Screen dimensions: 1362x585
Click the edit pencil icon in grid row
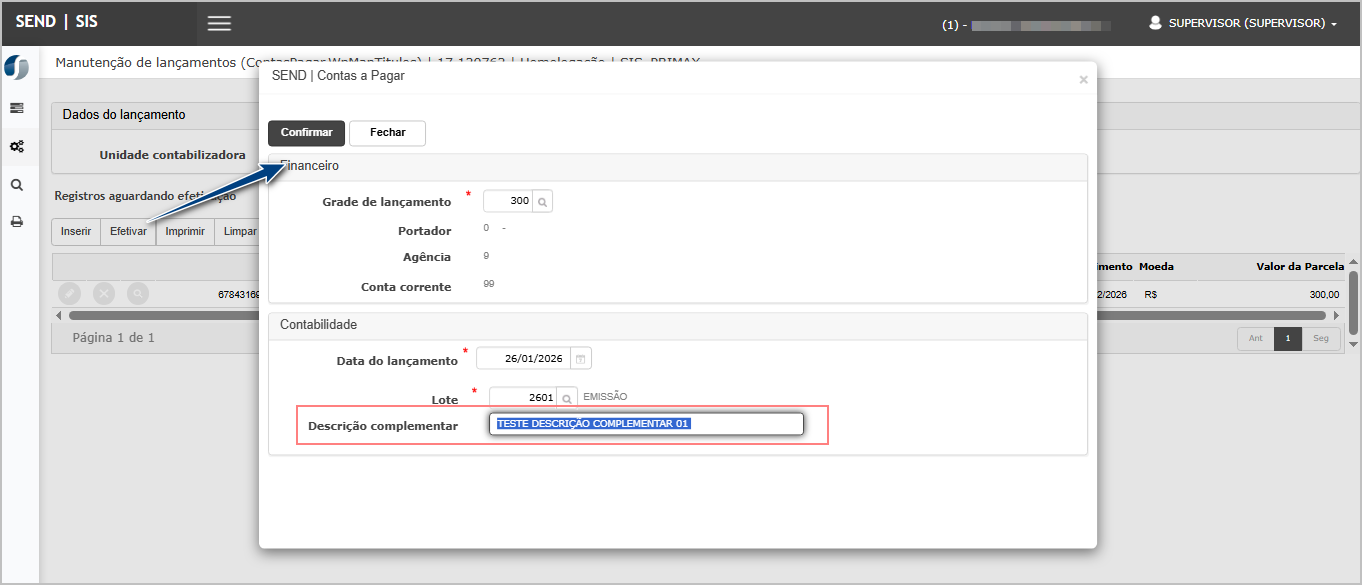pos(69,294)
